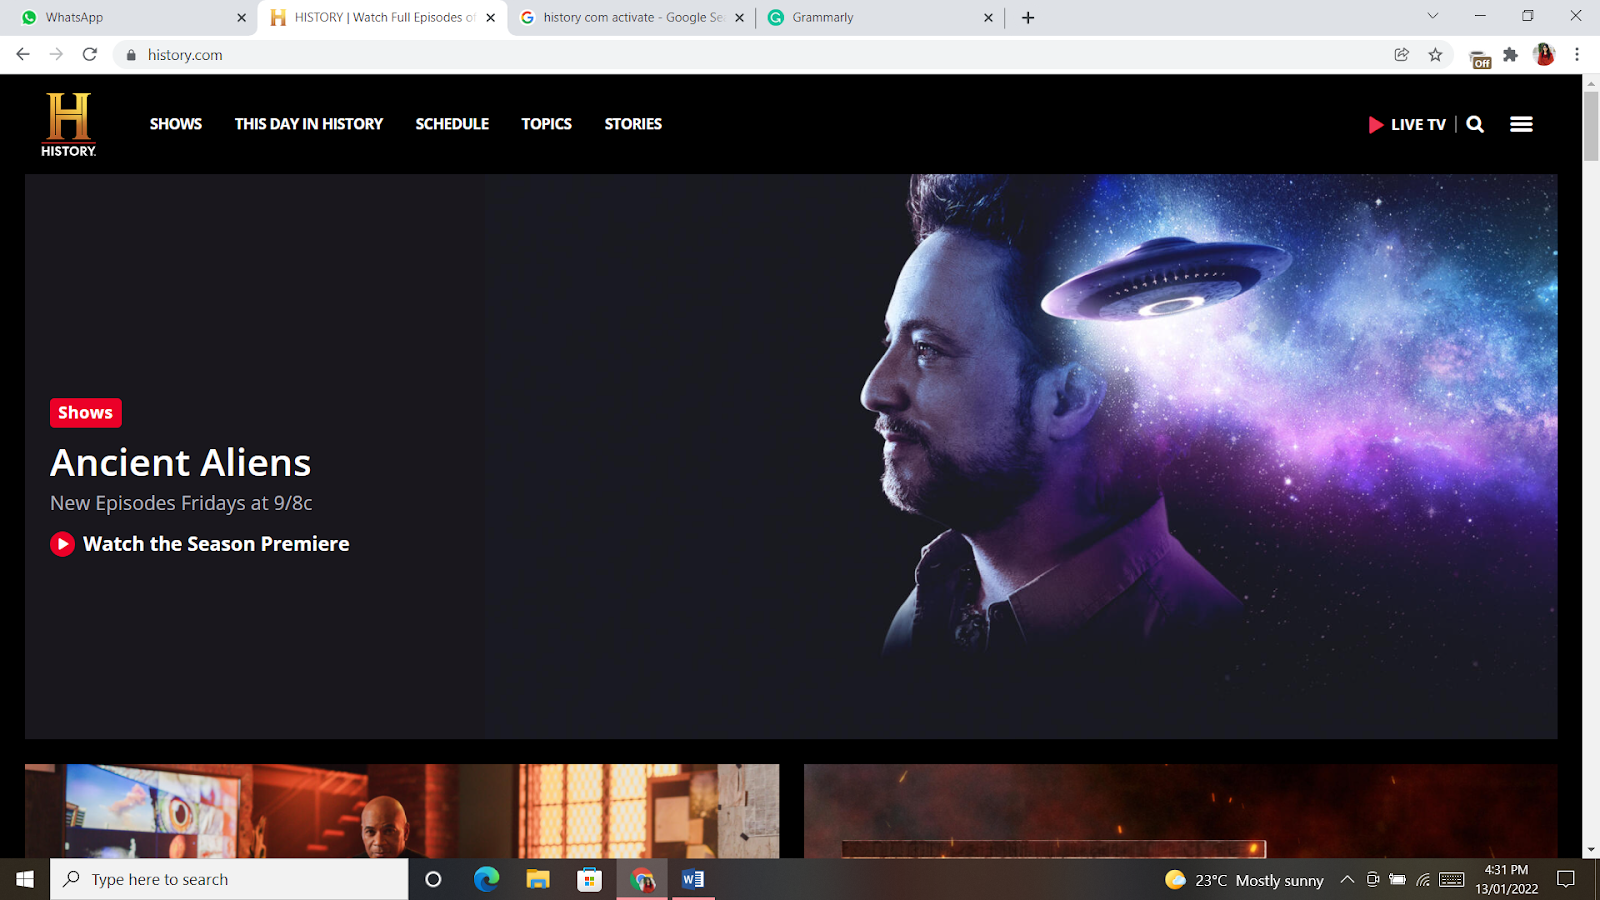
Task: Click the LIVE TV link
Action: [x=1418, y=125]
